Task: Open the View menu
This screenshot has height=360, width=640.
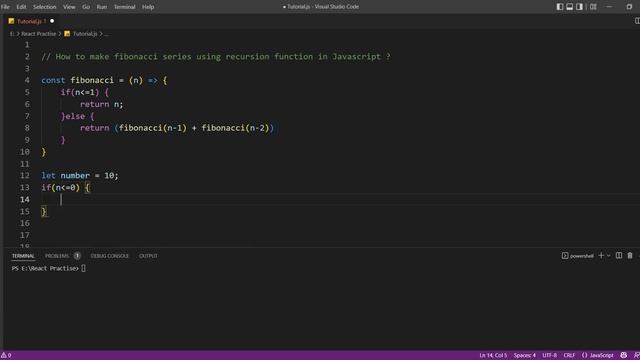Action: (x=69, y=7)
